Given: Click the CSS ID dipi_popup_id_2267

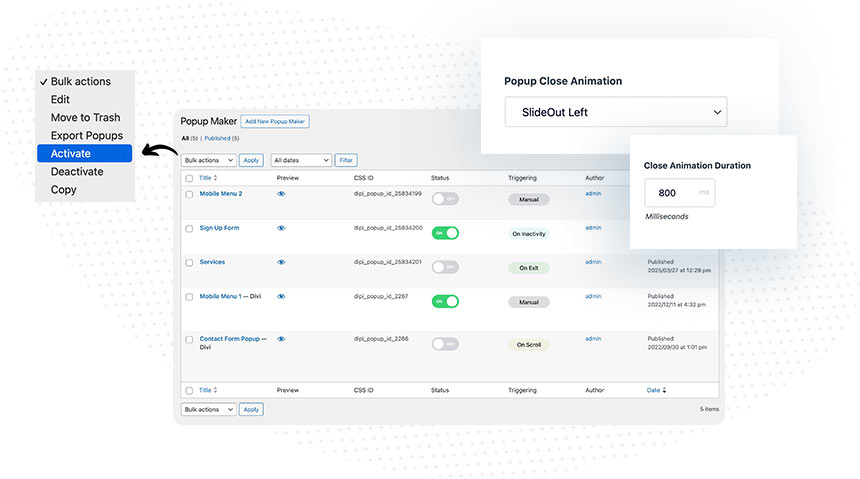Looking at the screenshot, I should [381, 296].
